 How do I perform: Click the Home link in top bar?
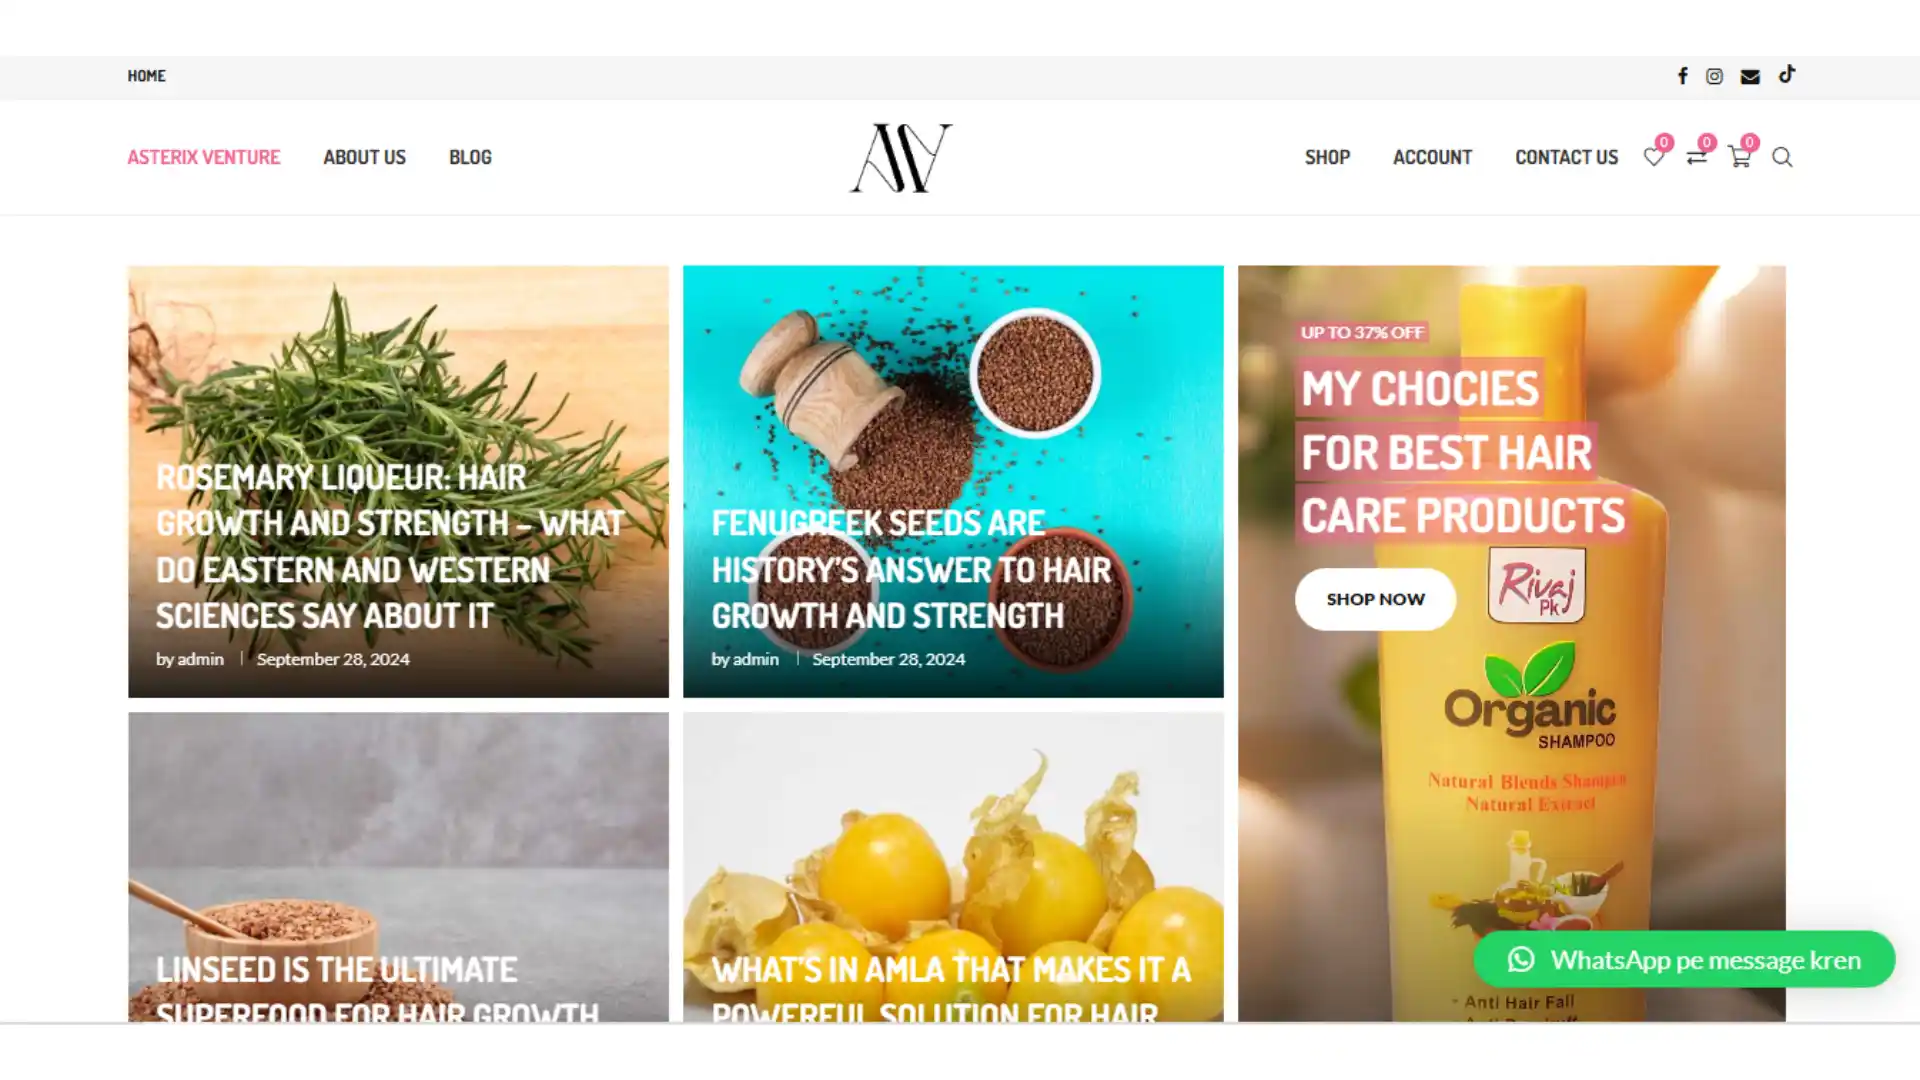[x=146, y=76]
